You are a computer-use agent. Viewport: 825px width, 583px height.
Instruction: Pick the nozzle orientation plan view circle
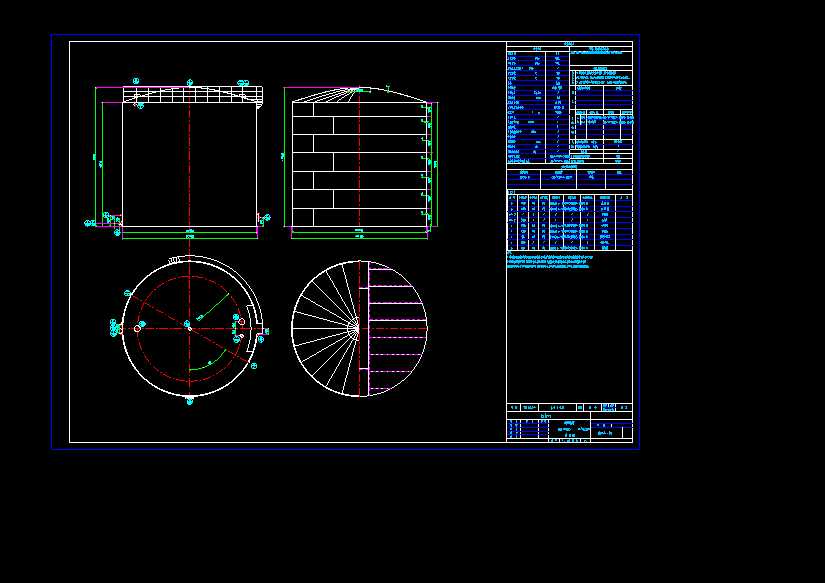coord(190,328)
